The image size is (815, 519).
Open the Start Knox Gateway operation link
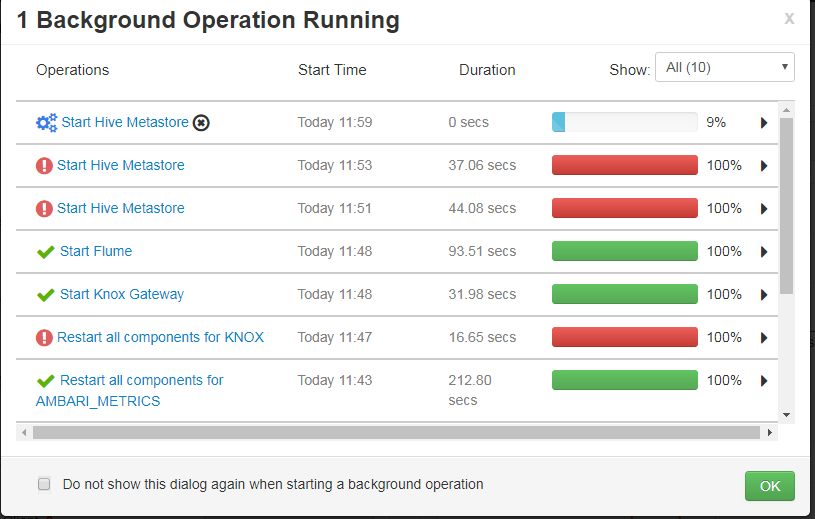[x=122, y=294]
